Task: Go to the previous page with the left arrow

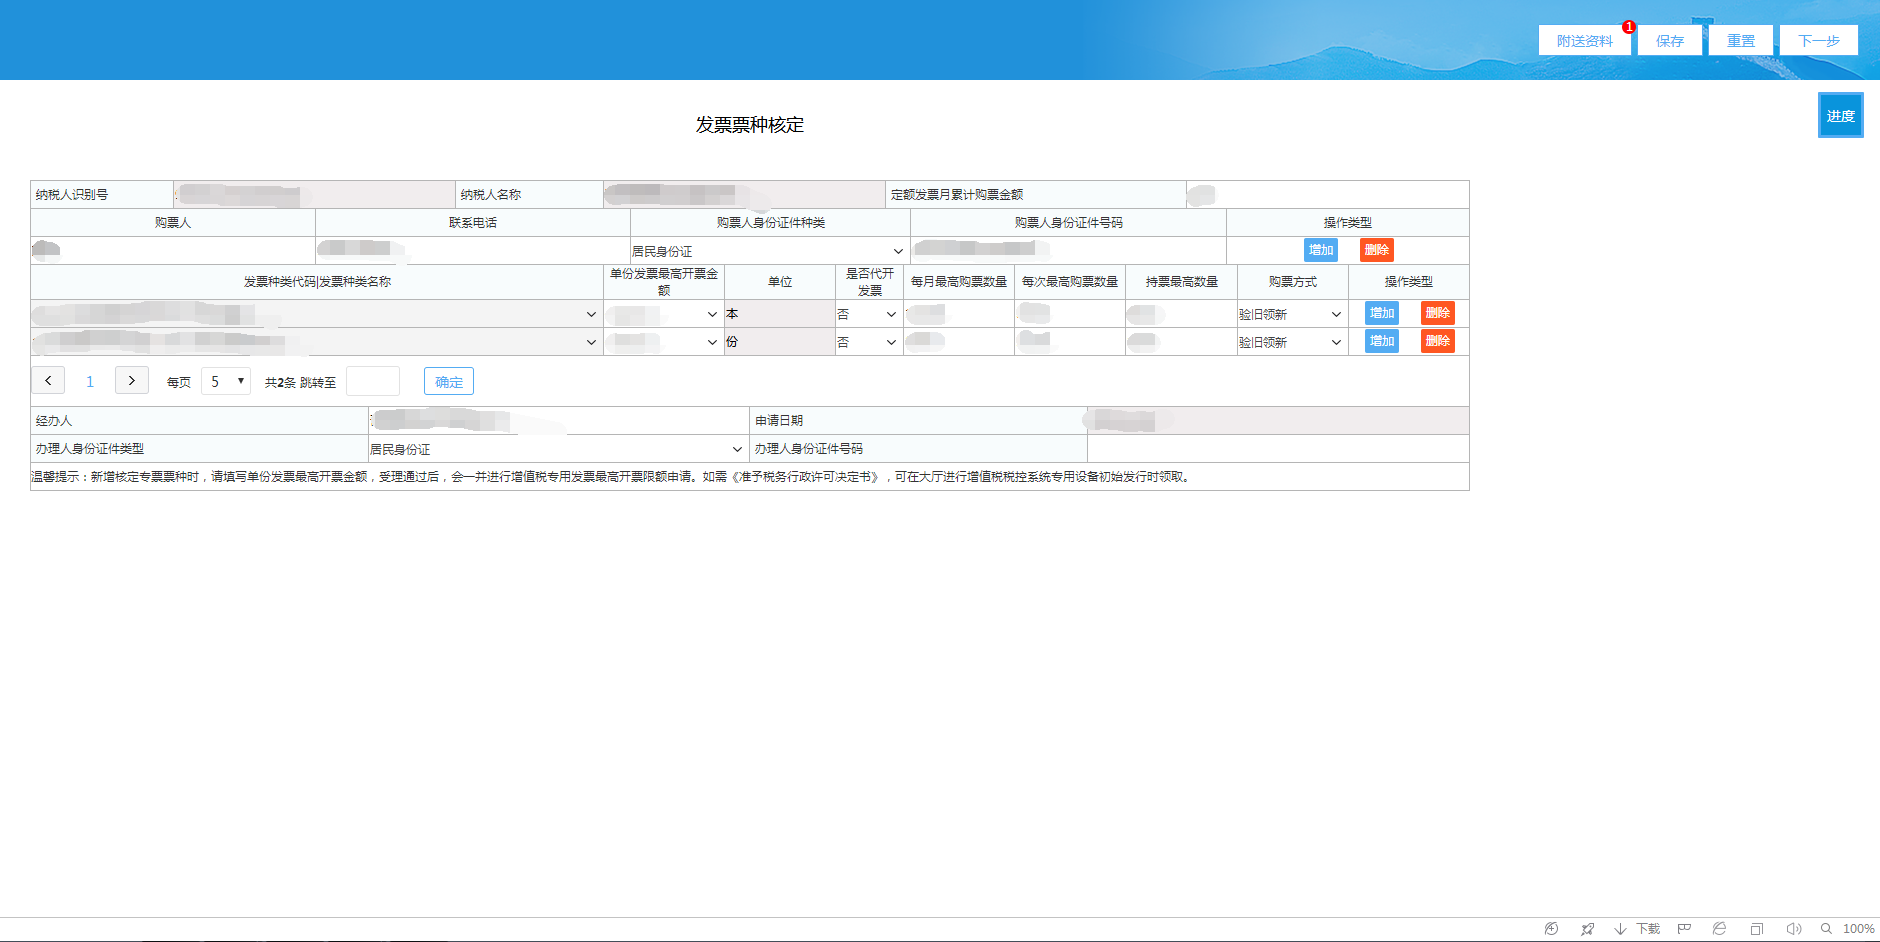Action: pos(48,381)
